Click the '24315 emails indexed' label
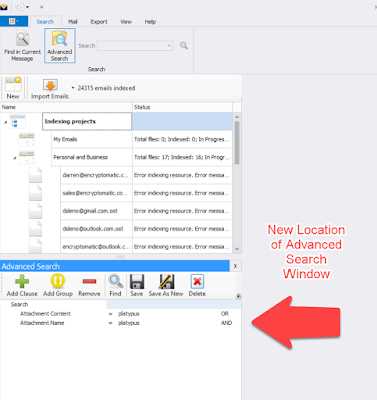The width and height of the screenshot is (377, 400). click(x=106, y=88)
